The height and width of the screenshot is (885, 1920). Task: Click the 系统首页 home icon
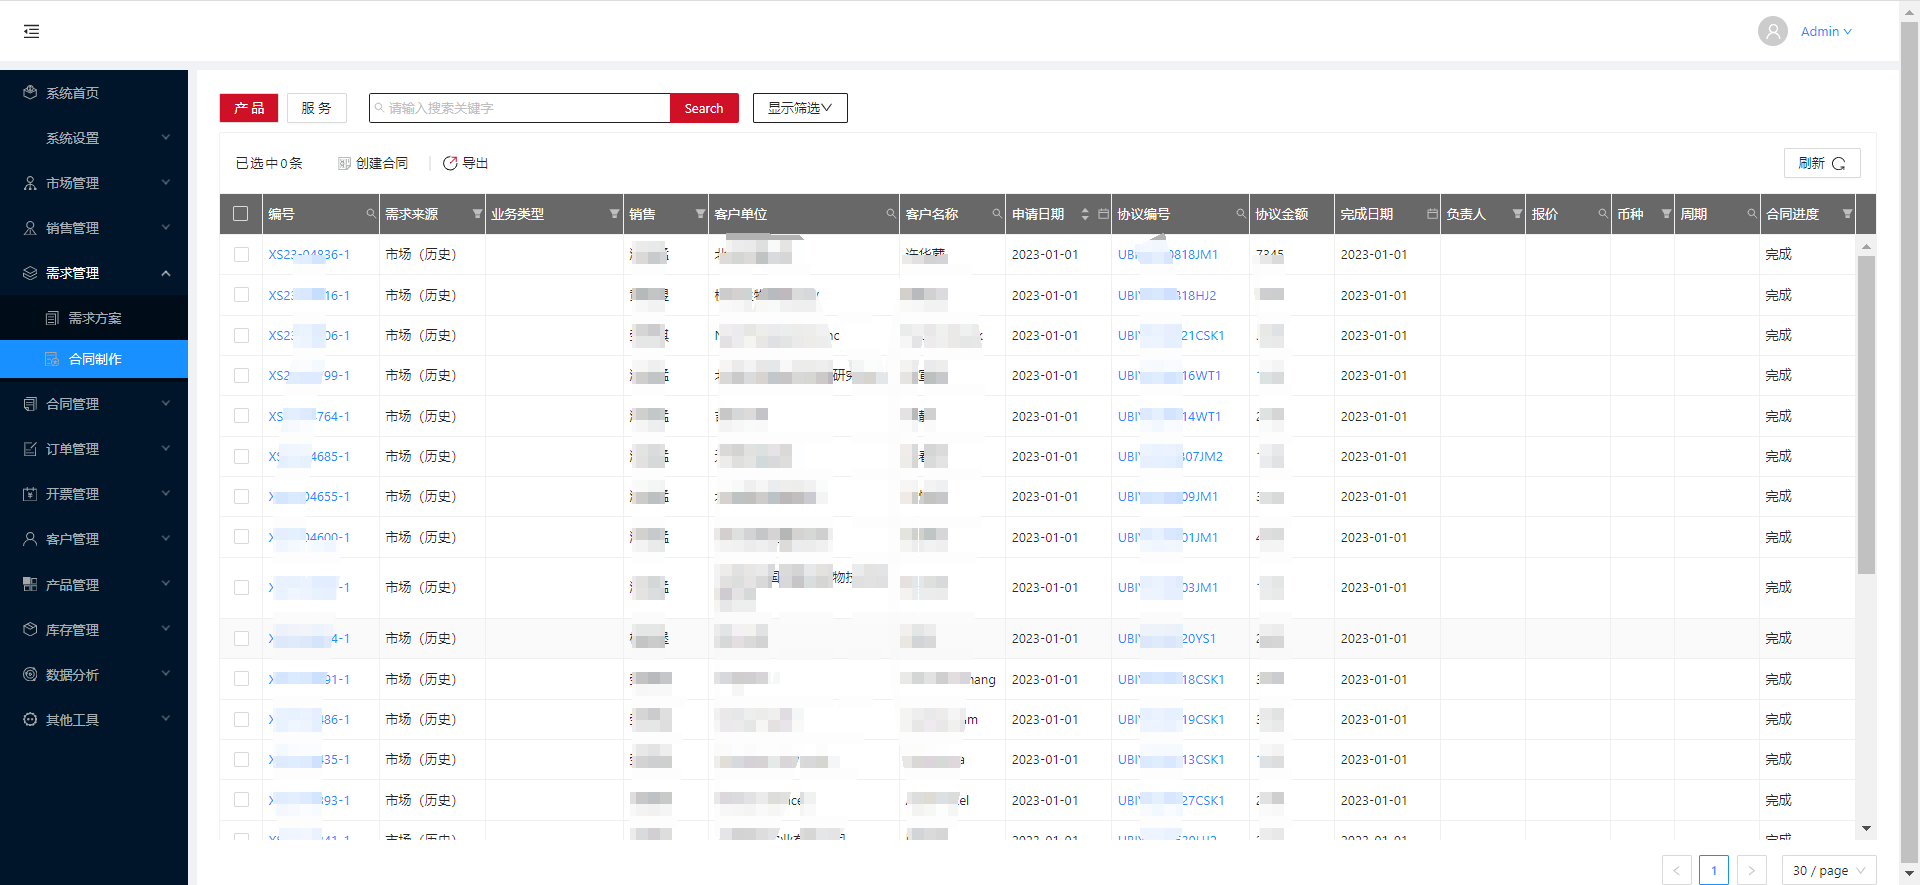pyautogui.click(x=30, y=93)
